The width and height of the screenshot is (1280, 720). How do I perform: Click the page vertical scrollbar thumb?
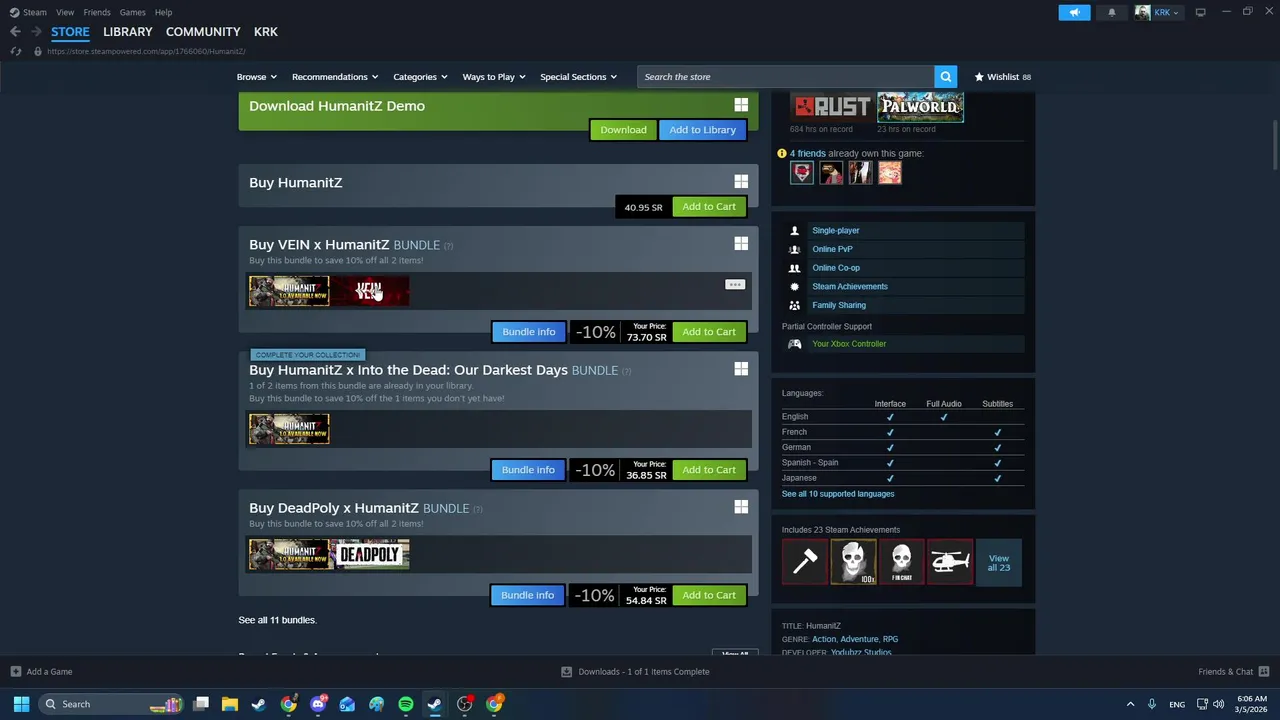[x=1274, y=145]
